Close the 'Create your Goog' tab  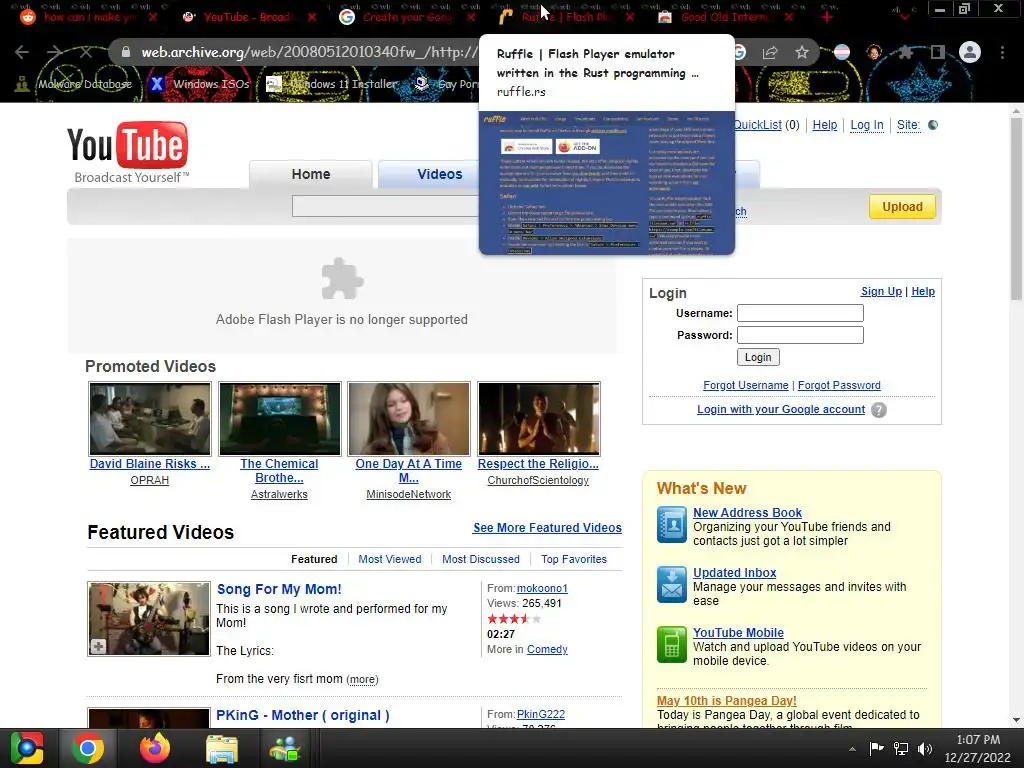471,17
